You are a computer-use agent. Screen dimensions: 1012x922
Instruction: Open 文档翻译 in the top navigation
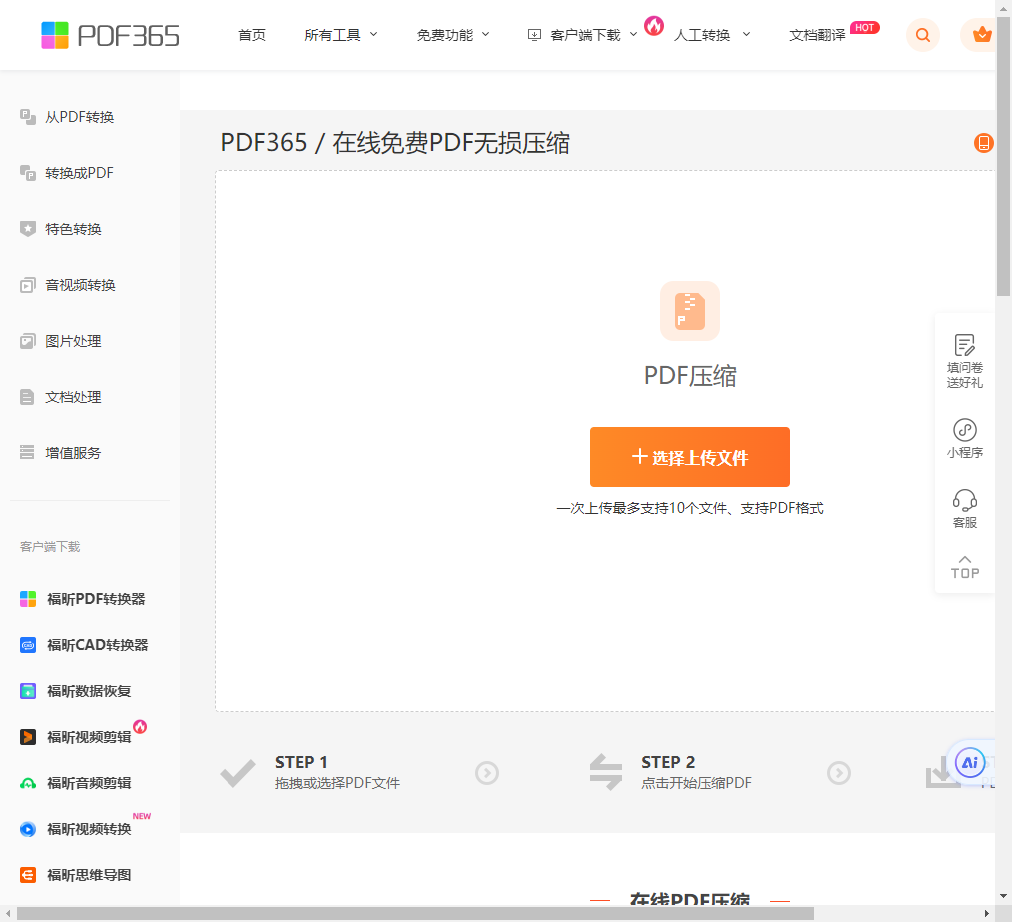(817, 35)
